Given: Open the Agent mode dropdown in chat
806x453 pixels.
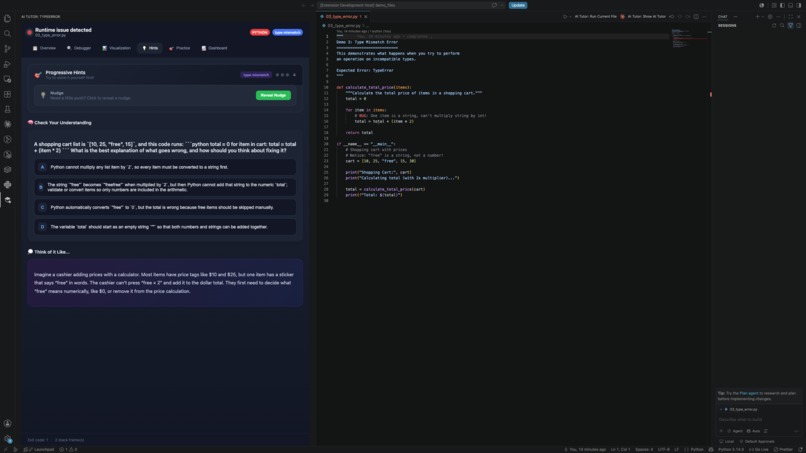Looking at the screenshot, I should coord(735,431).
